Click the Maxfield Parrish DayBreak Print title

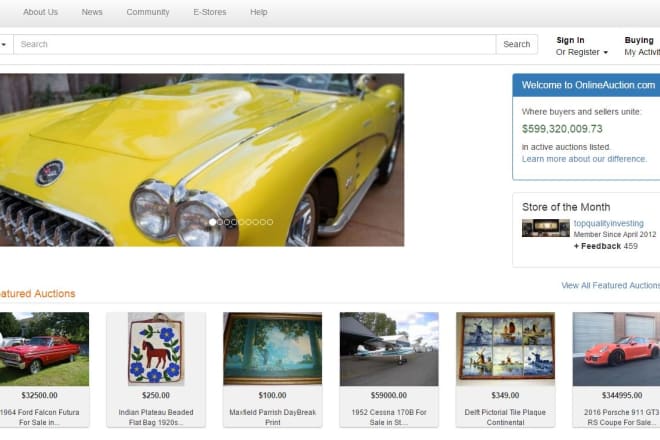point(272,417)
